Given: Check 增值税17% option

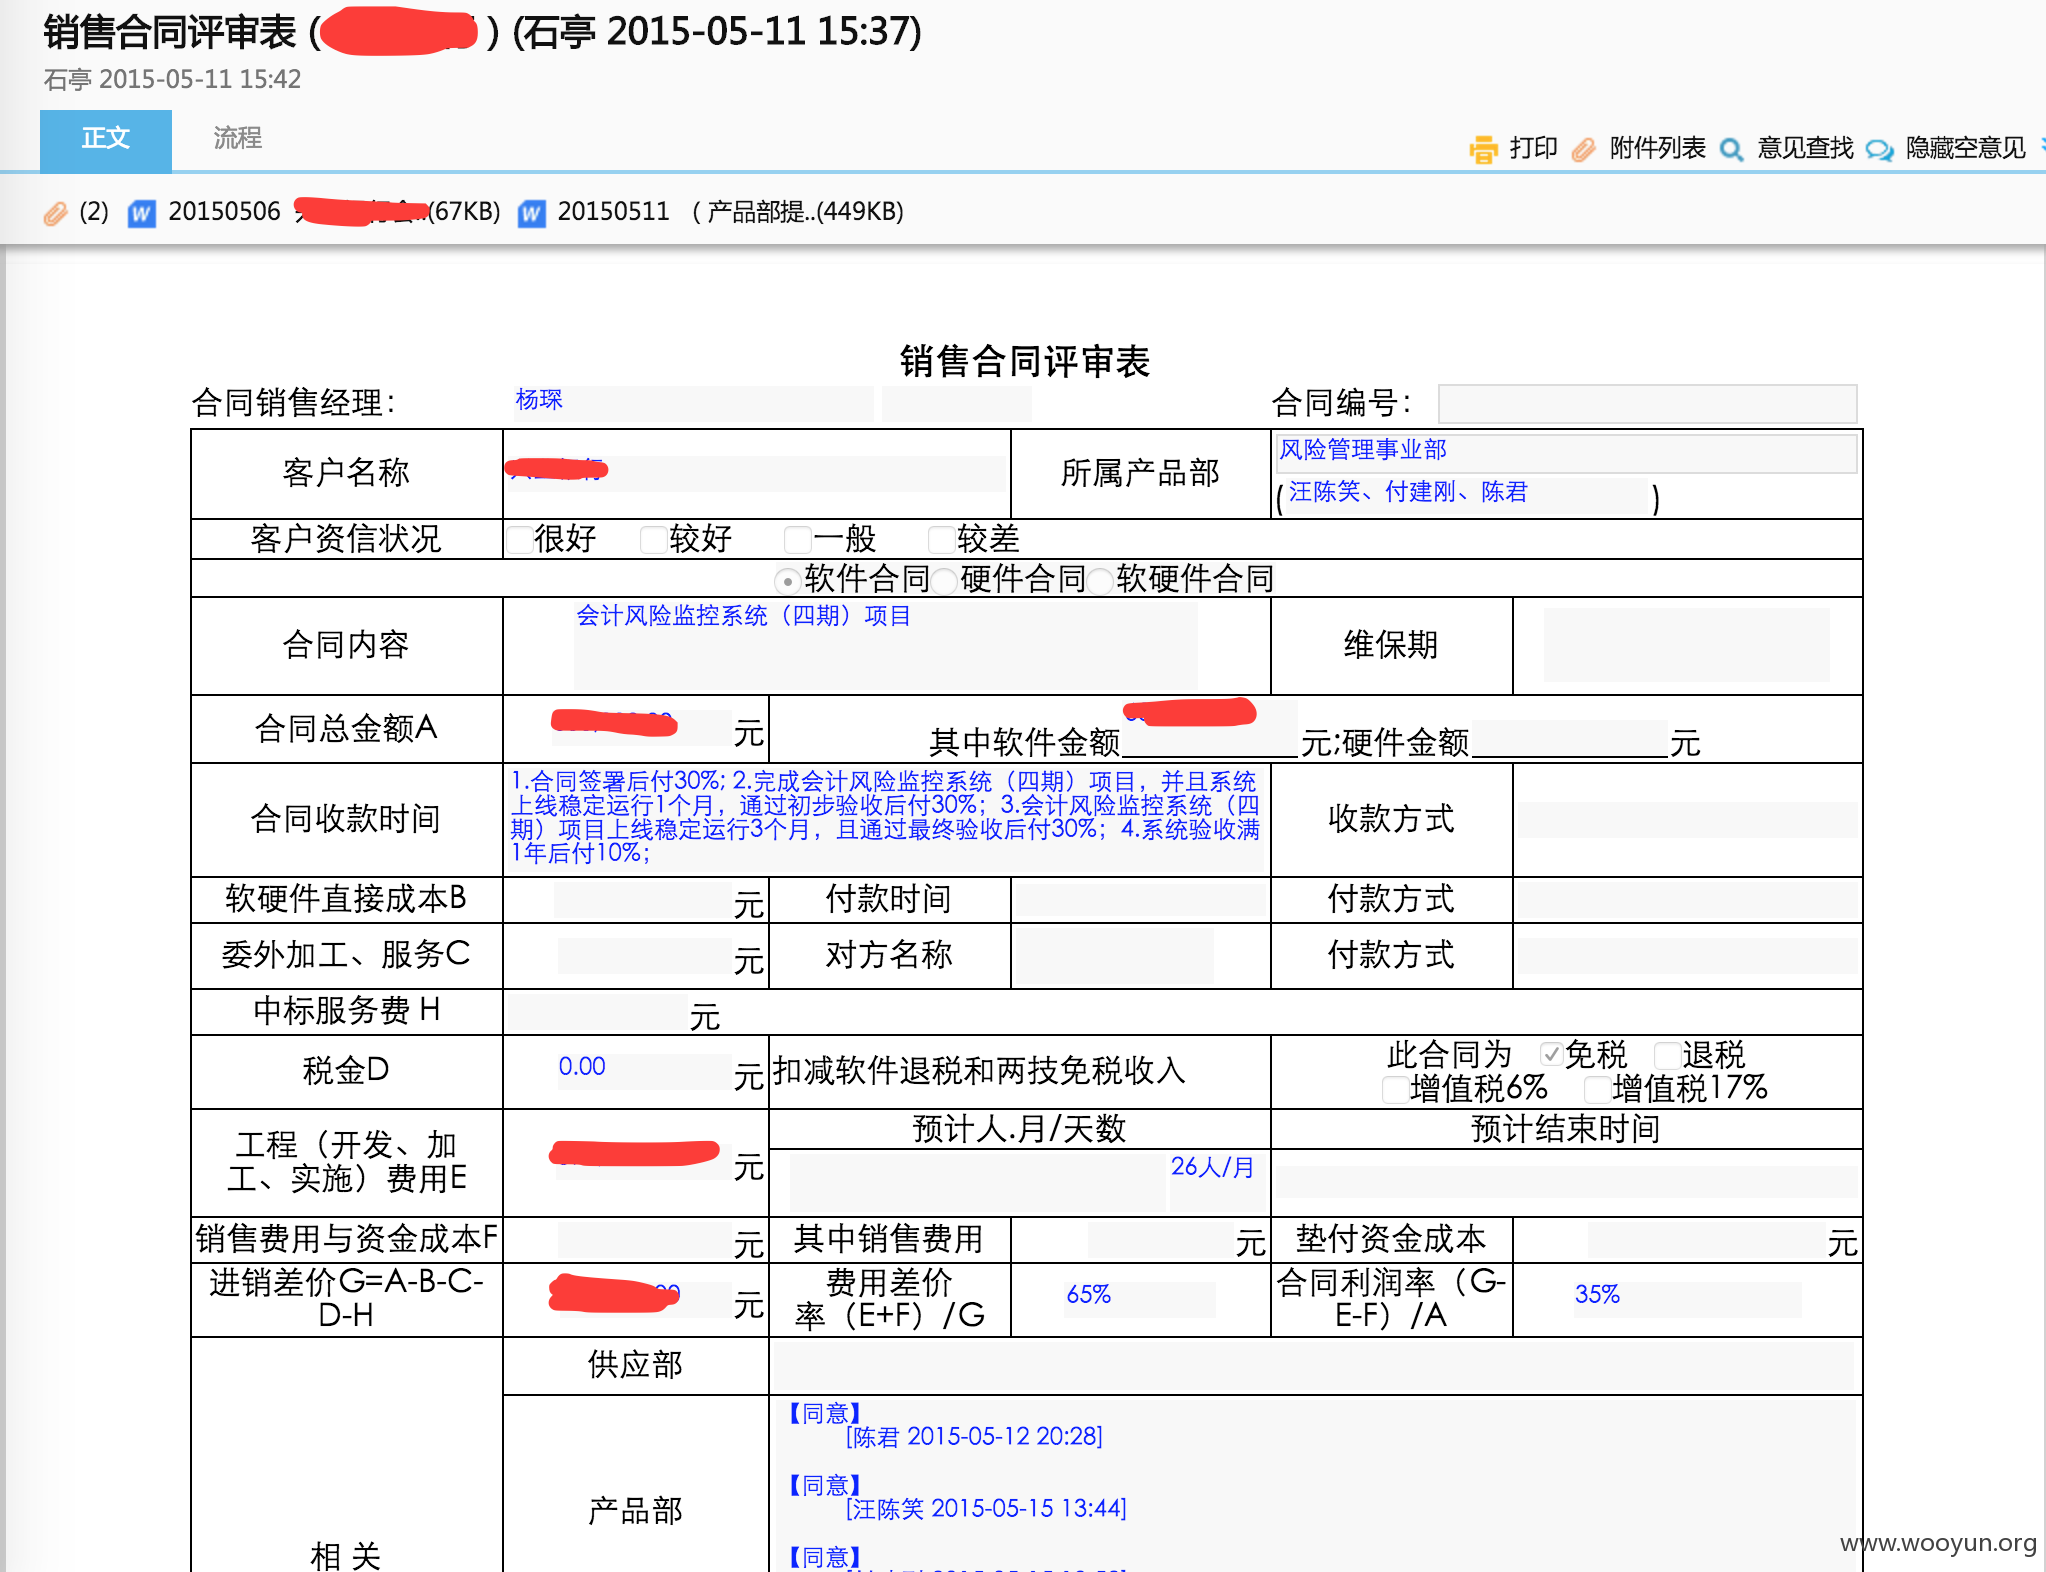Looking at the screenshot, I should point(1597,1089).
